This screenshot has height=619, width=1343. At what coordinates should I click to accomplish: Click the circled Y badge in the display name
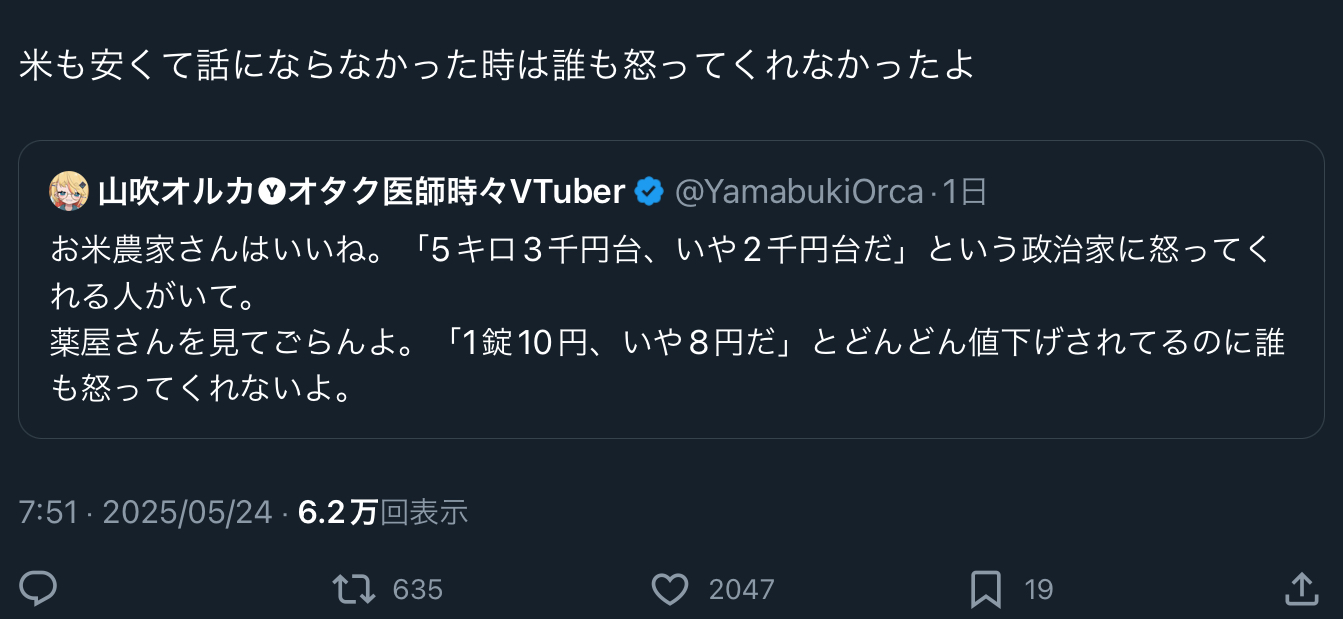(x=271, y=191)
